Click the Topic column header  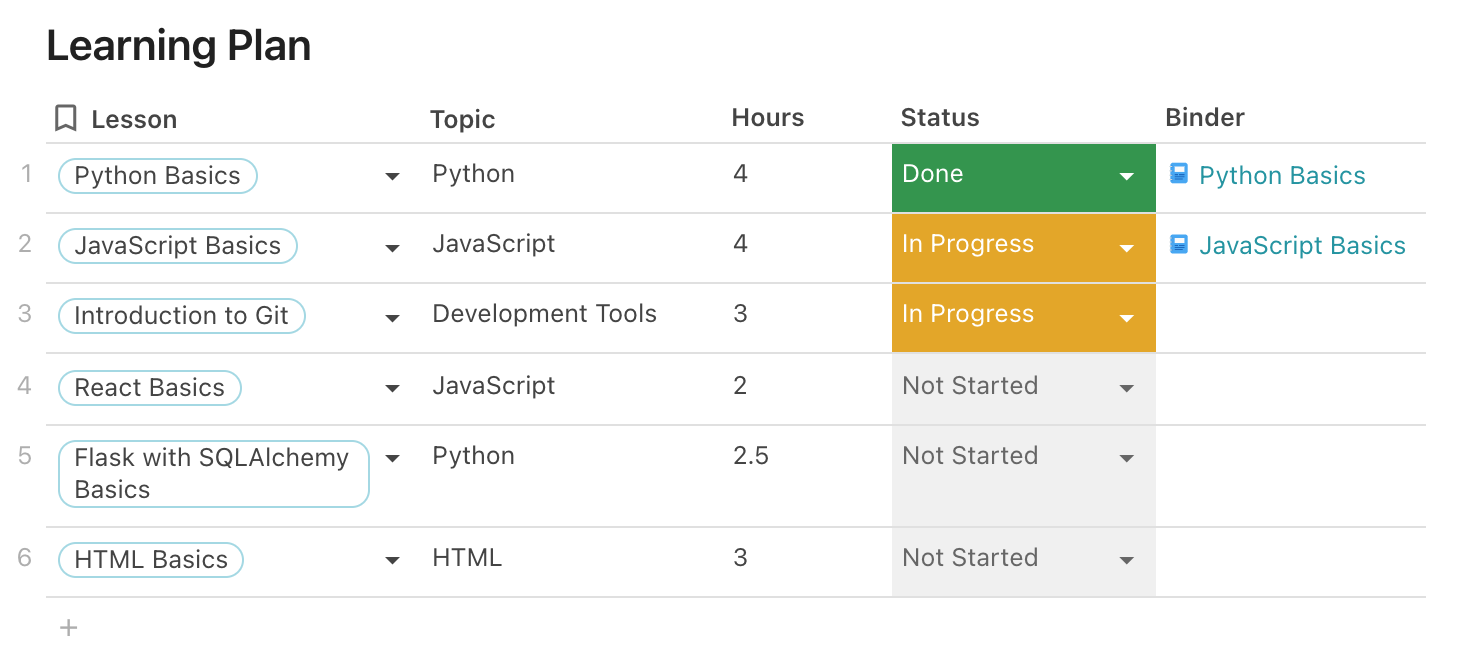(462, 119)
